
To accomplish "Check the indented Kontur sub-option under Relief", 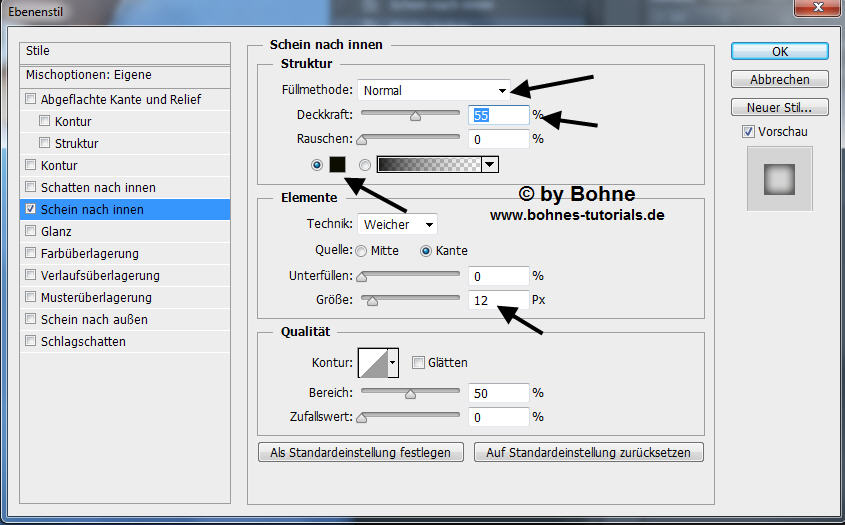I will (45, 121).
